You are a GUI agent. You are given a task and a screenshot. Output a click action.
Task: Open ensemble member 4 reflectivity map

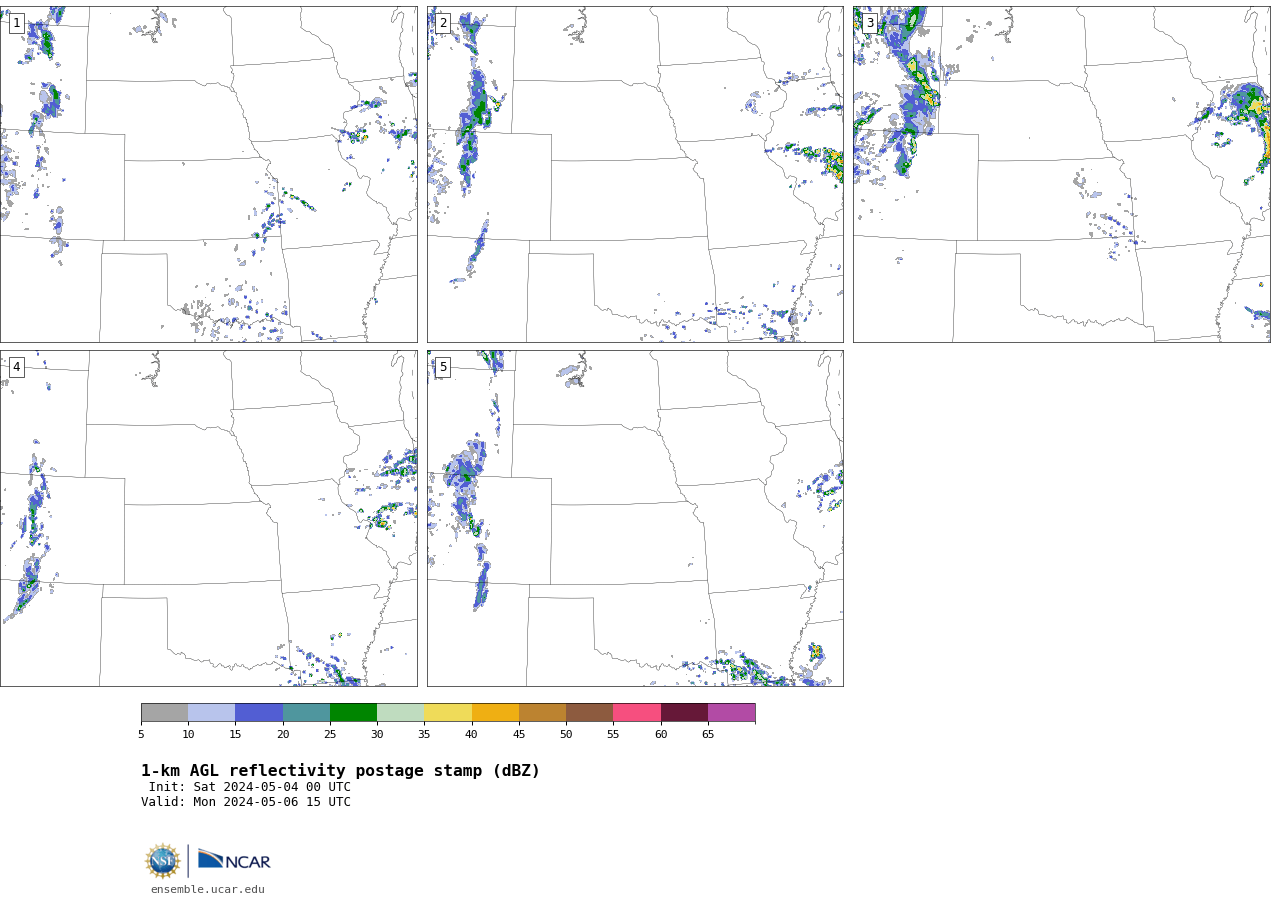click(209, 518)
